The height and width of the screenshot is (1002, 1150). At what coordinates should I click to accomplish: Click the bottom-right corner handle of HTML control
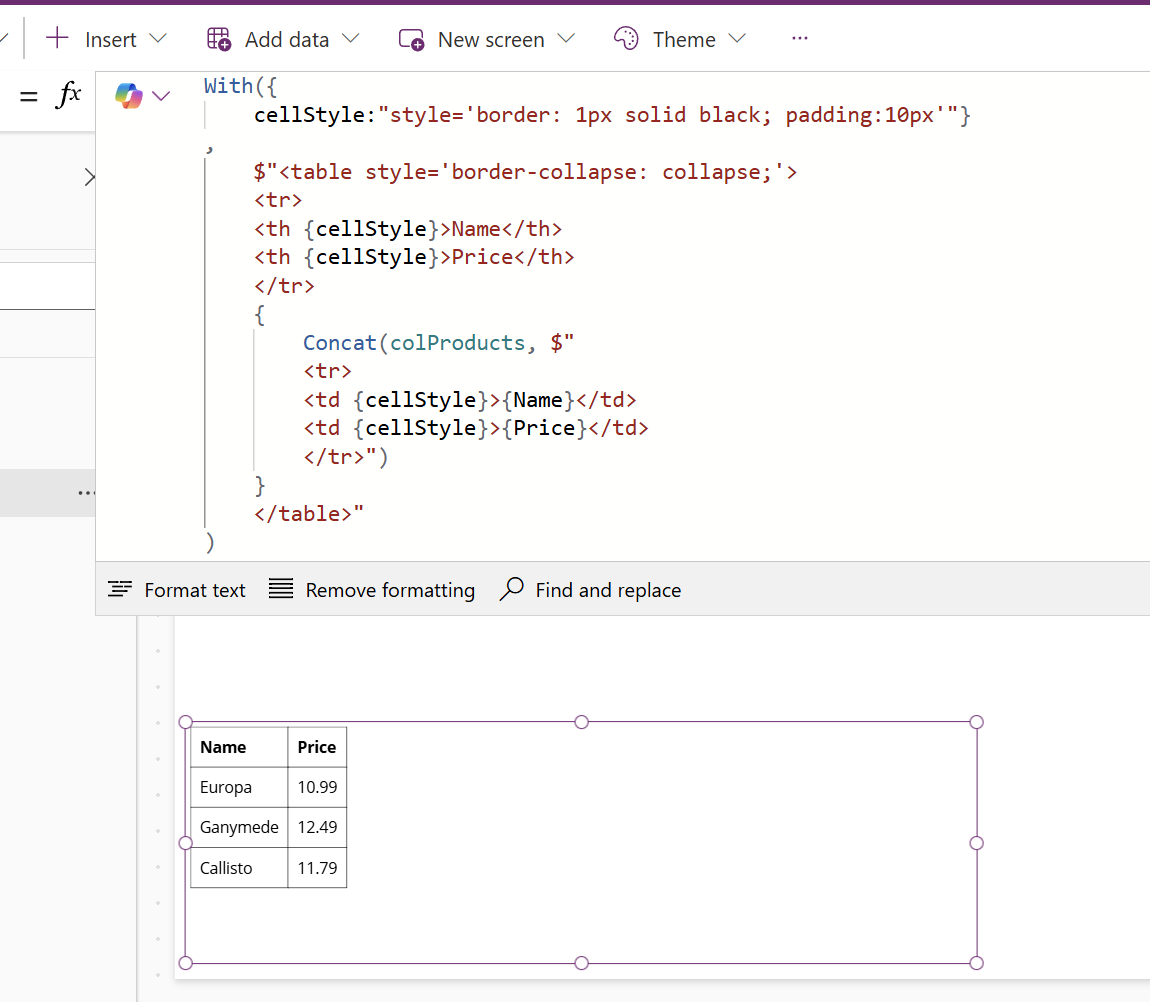pyautogui.click(x=976, y=963)
